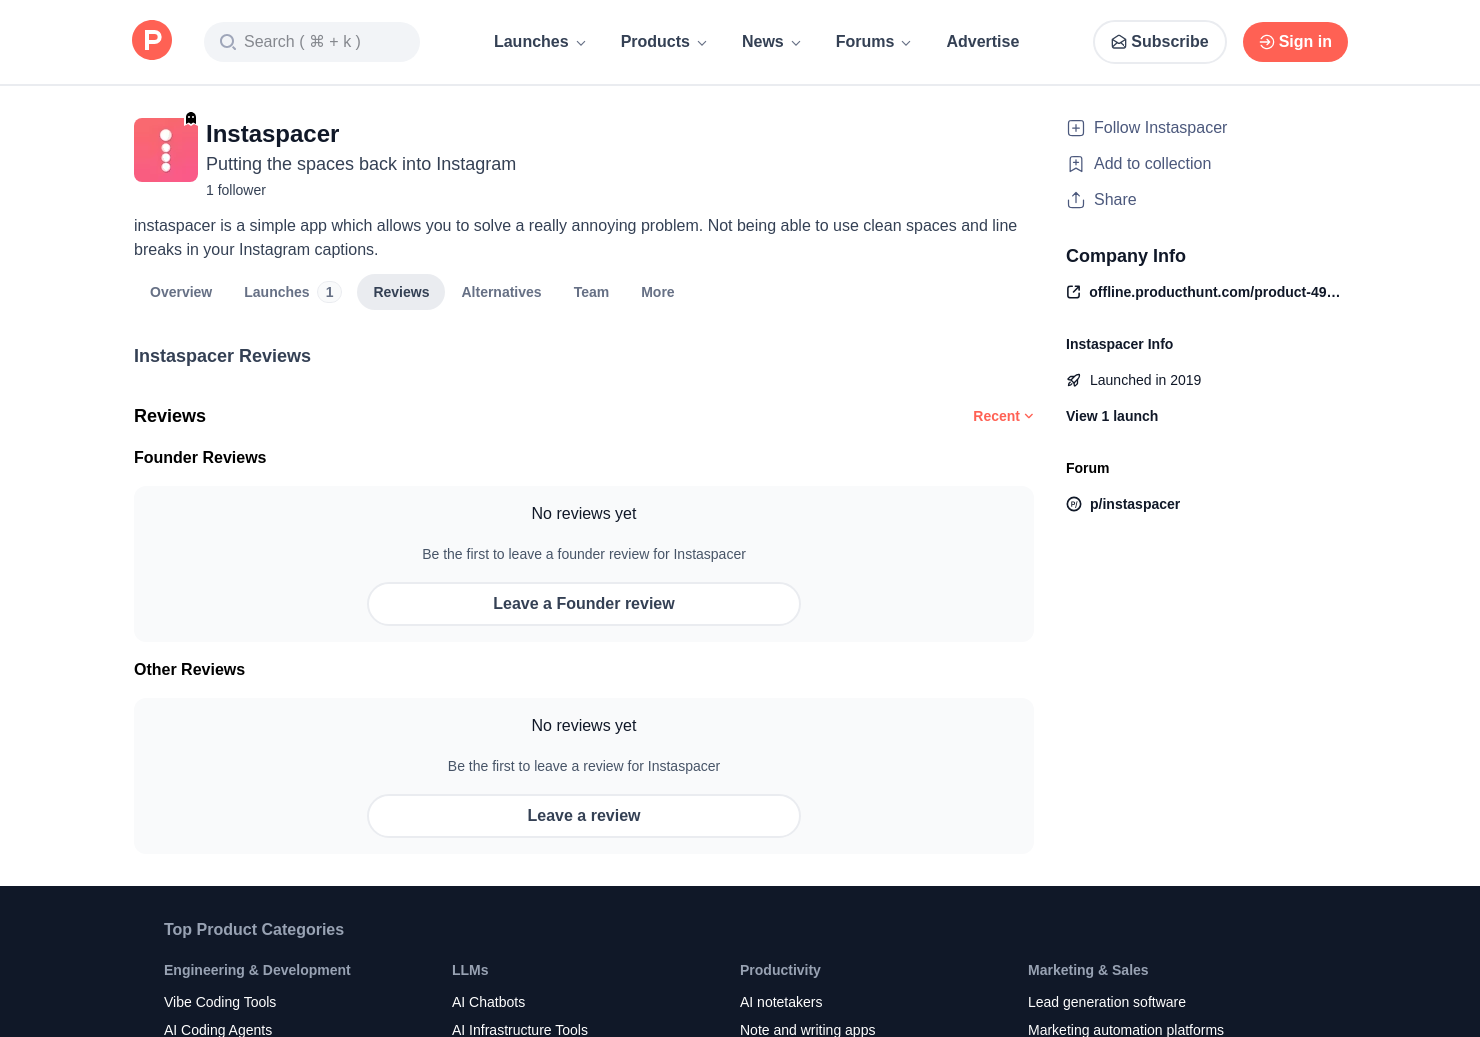Click the external link icon in Company Info

point(1074,292)
